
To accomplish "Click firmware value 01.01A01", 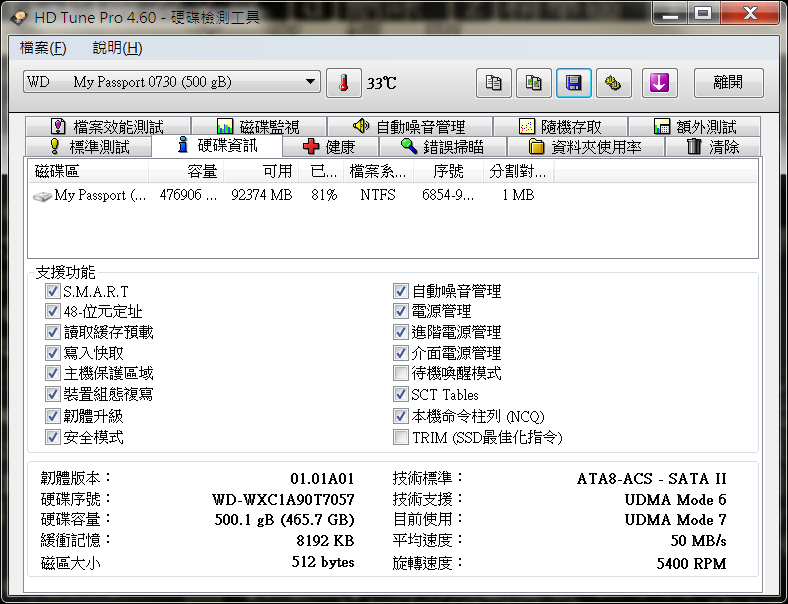I will (322, 478).
